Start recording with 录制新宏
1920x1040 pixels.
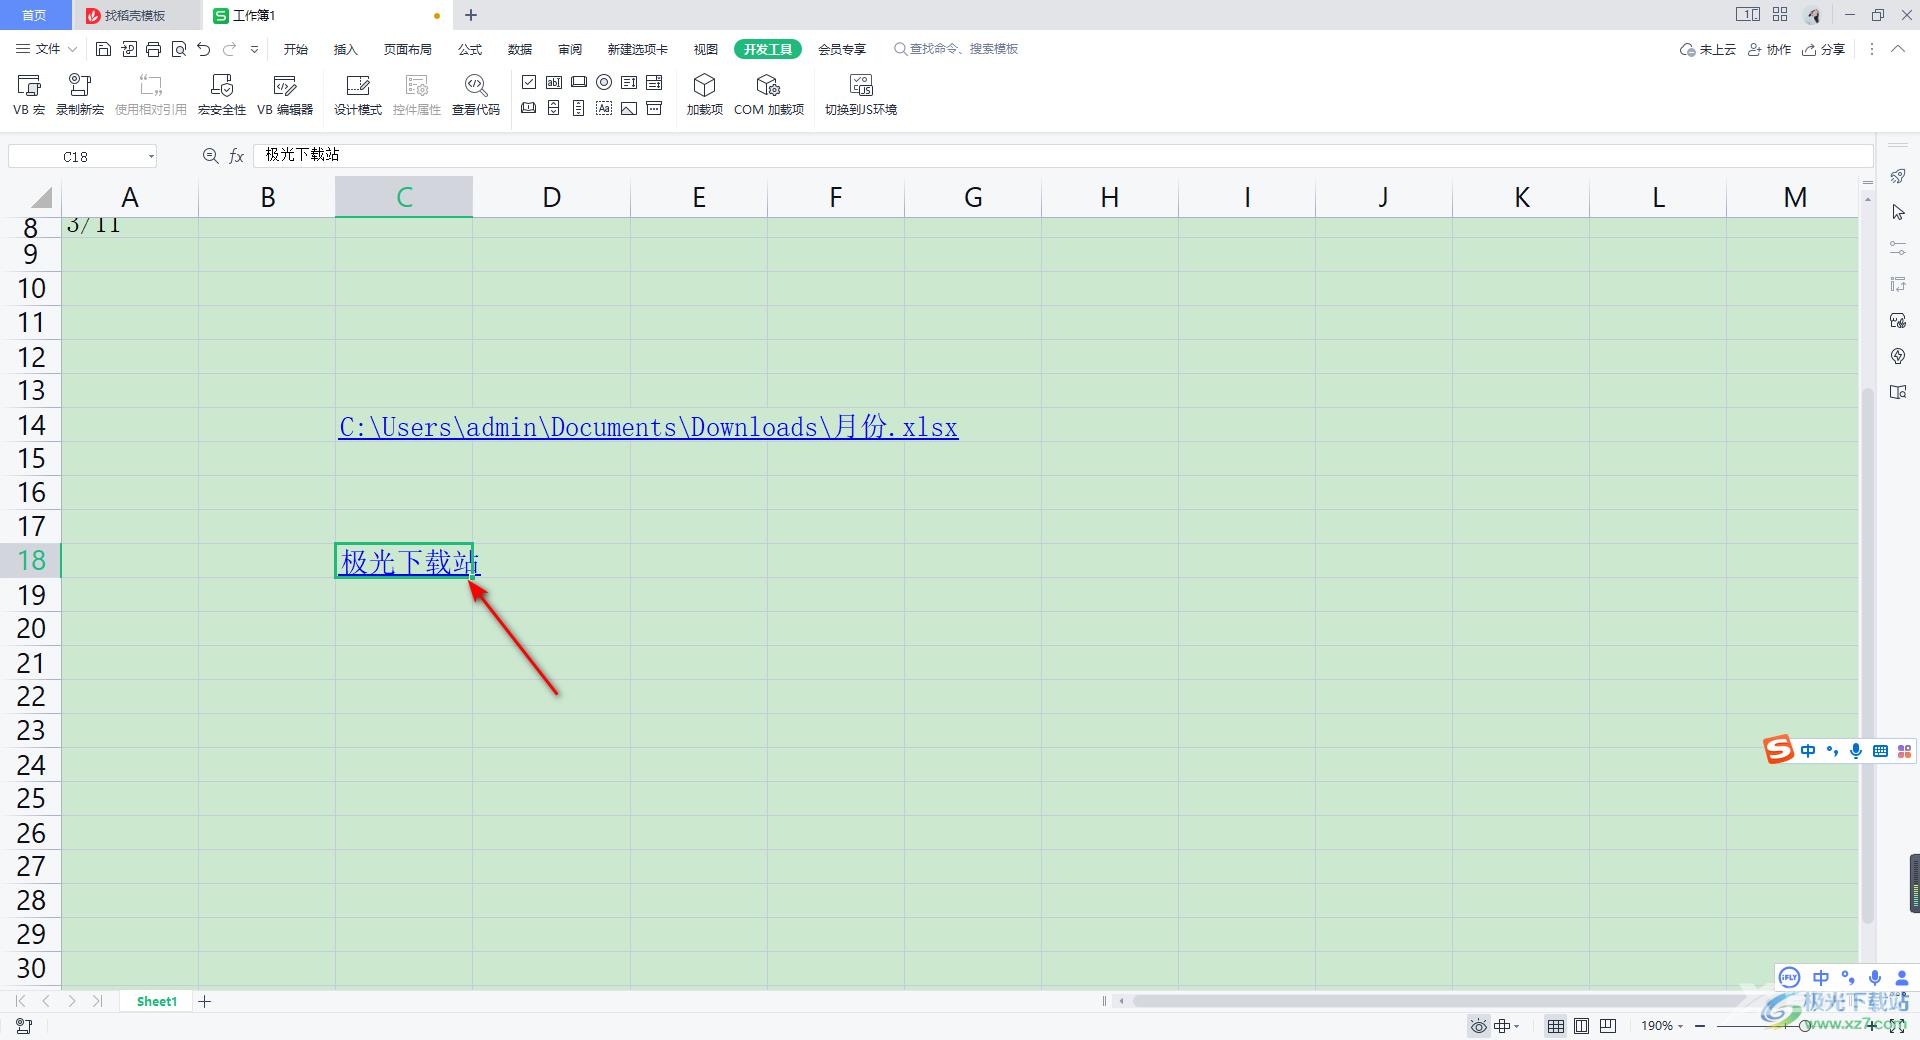80,95
